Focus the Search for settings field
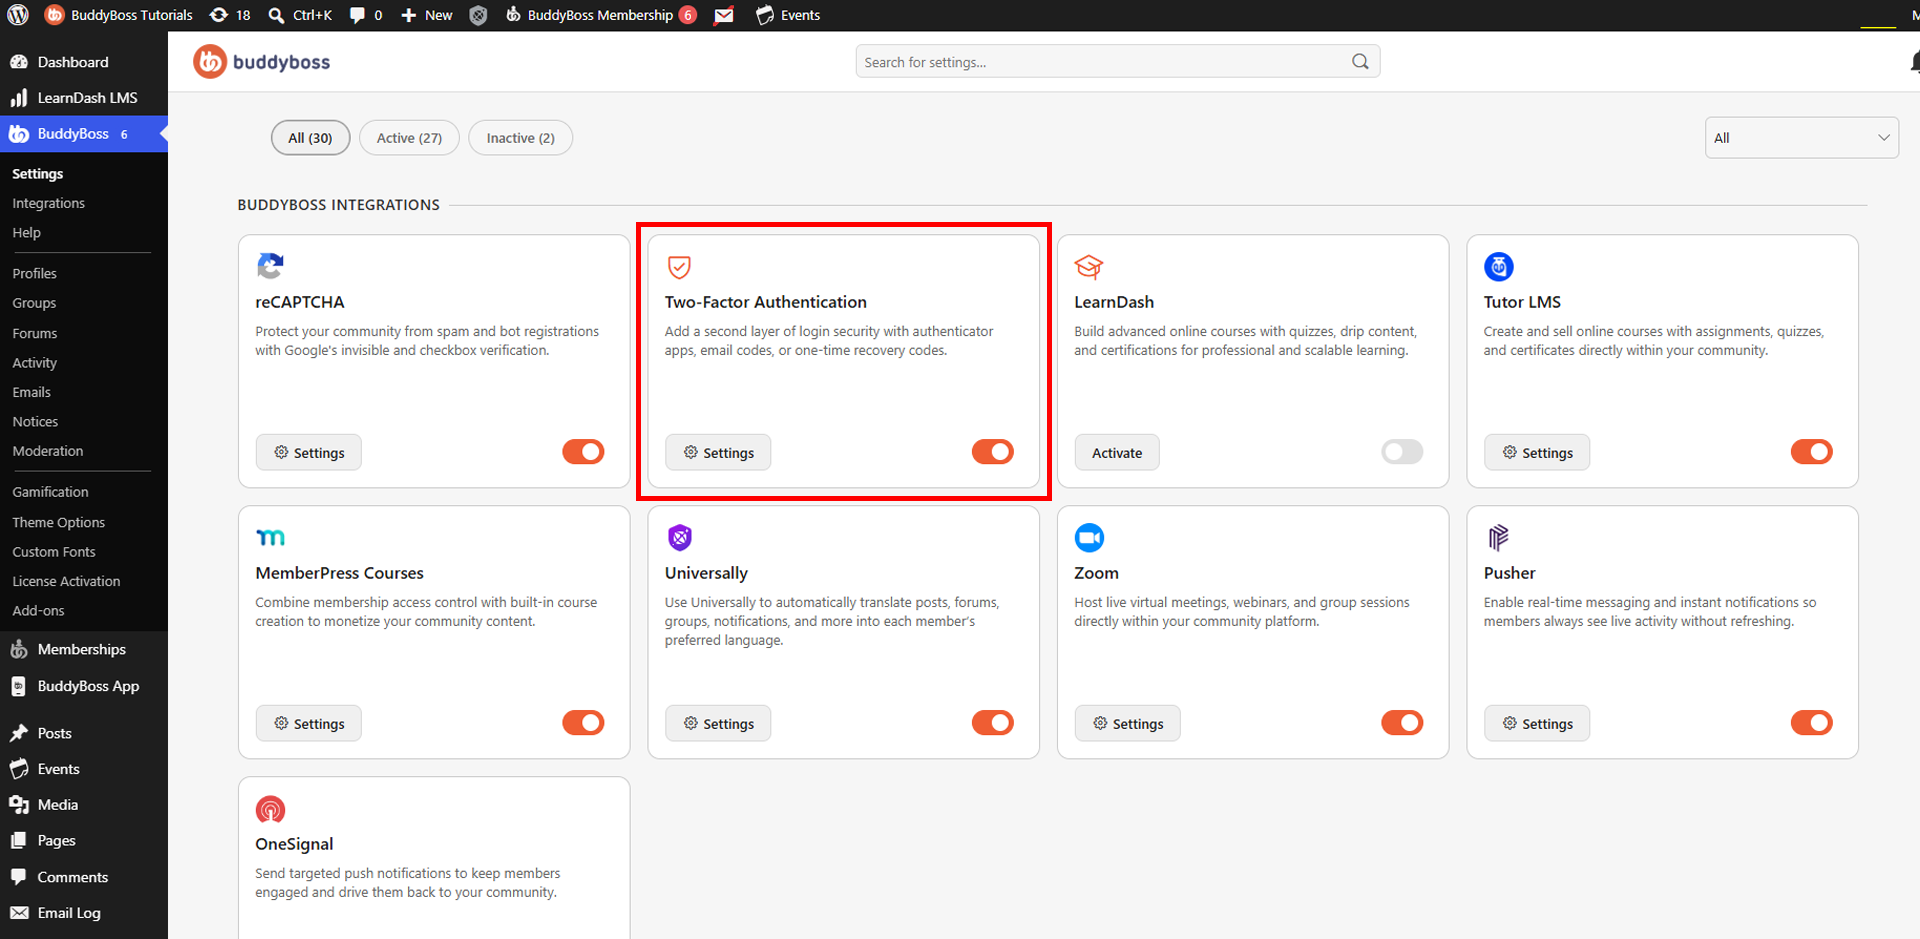This screenshot has height=939, width=1920. [1105, 62]
